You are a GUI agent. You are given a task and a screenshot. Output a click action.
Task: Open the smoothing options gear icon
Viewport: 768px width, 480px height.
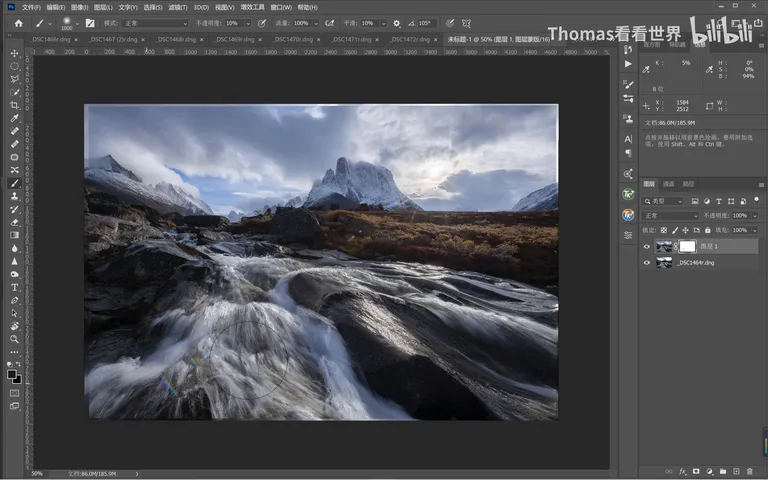pos(397,23)
